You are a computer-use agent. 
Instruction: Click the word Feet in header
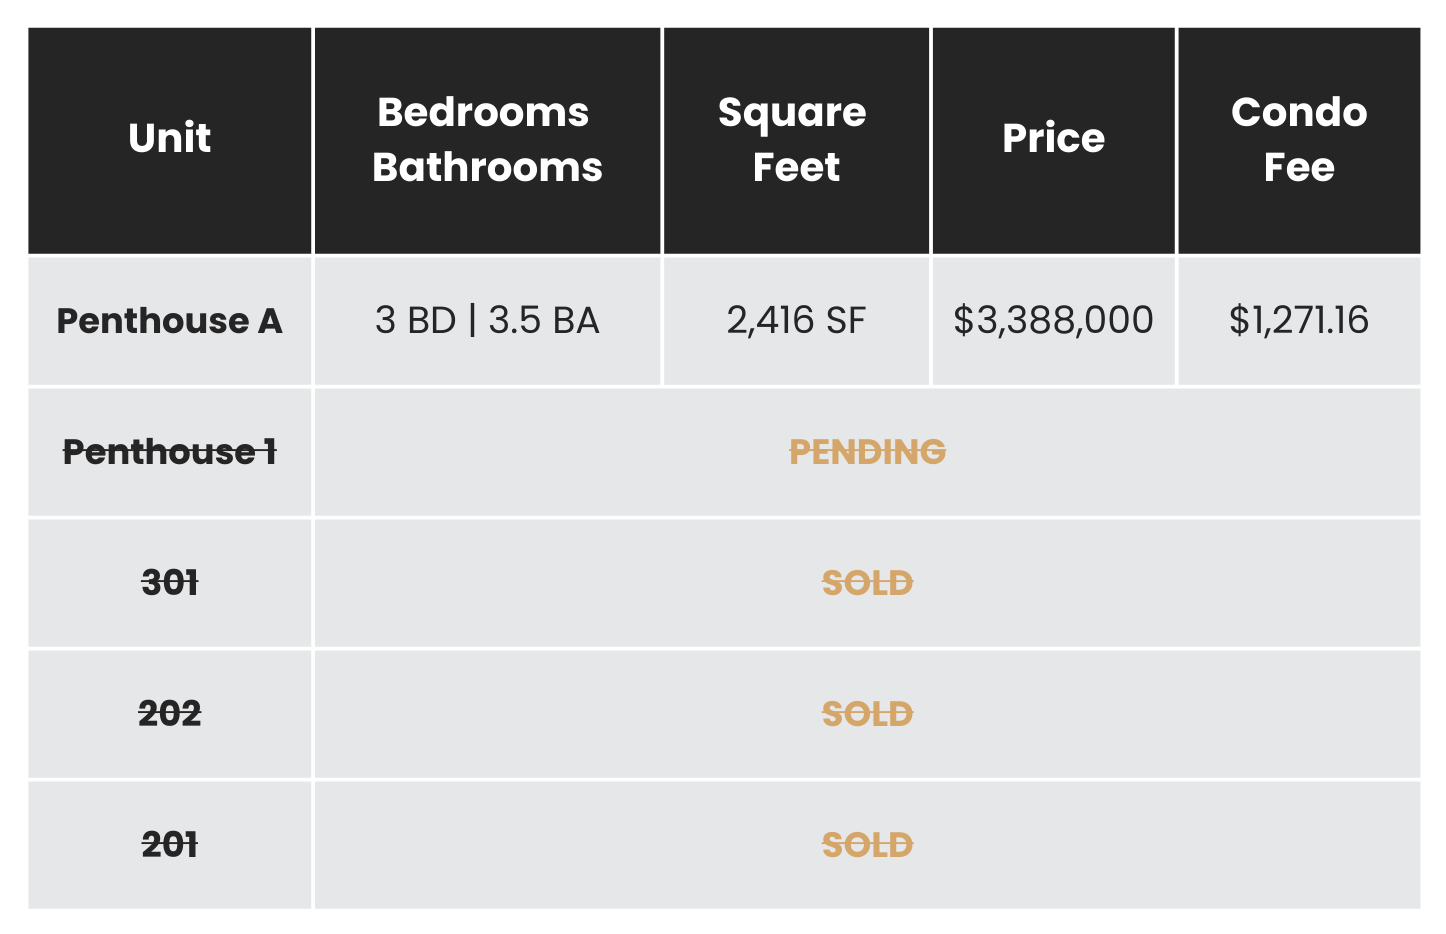pos(796,167)
